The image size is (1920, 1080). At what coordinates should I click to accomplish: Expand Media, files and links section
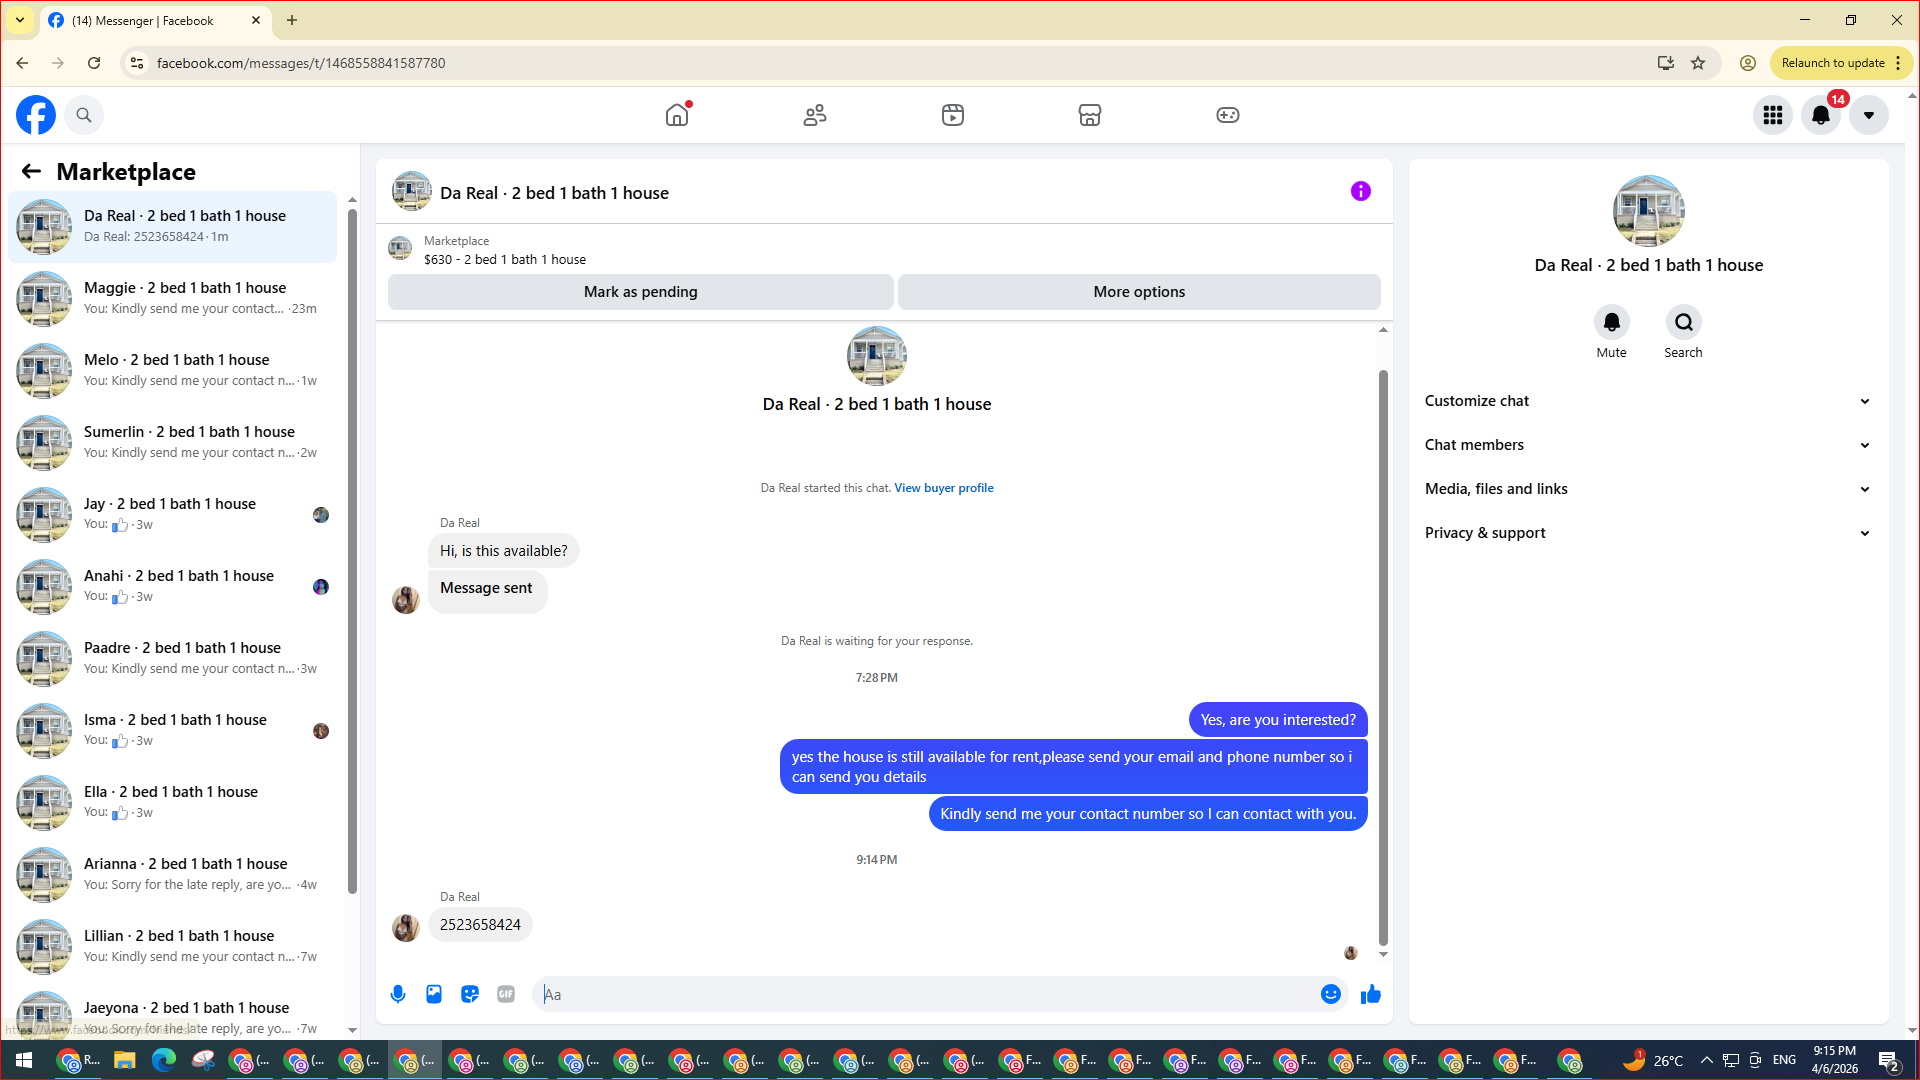tap(1648, 489)
